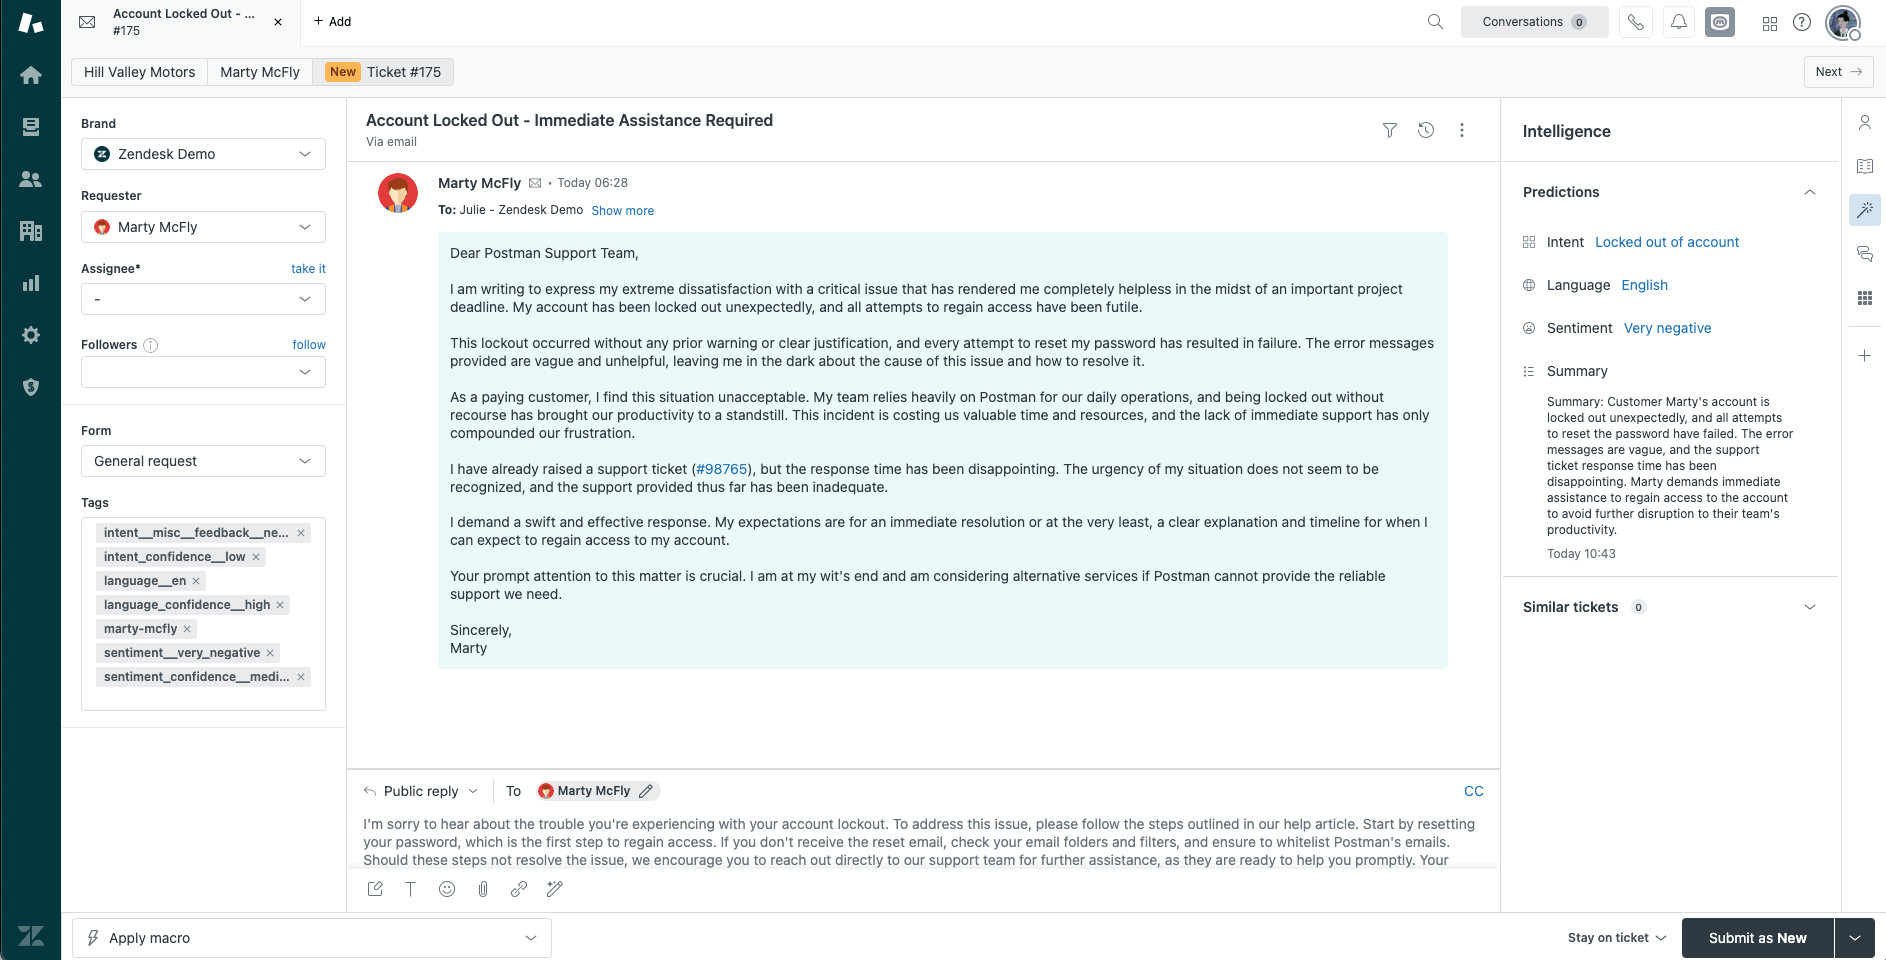The width and height of the screenshot is (1886, 960).
Task: Open the Followers dropdown
Action: [x=203, y=372]
